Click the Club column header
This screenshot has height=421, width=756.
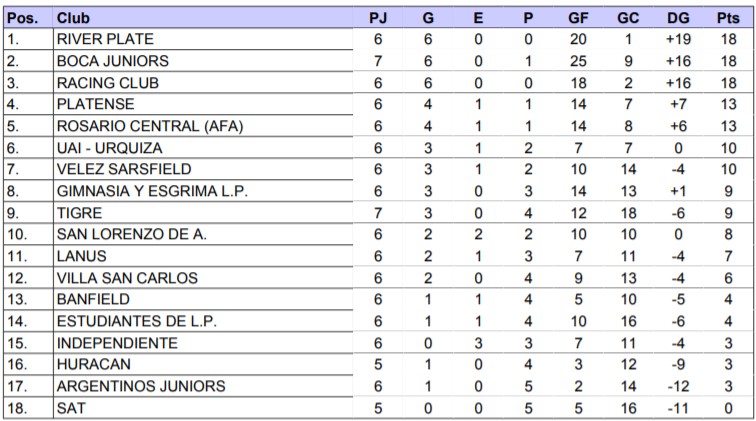coord(70,18)
